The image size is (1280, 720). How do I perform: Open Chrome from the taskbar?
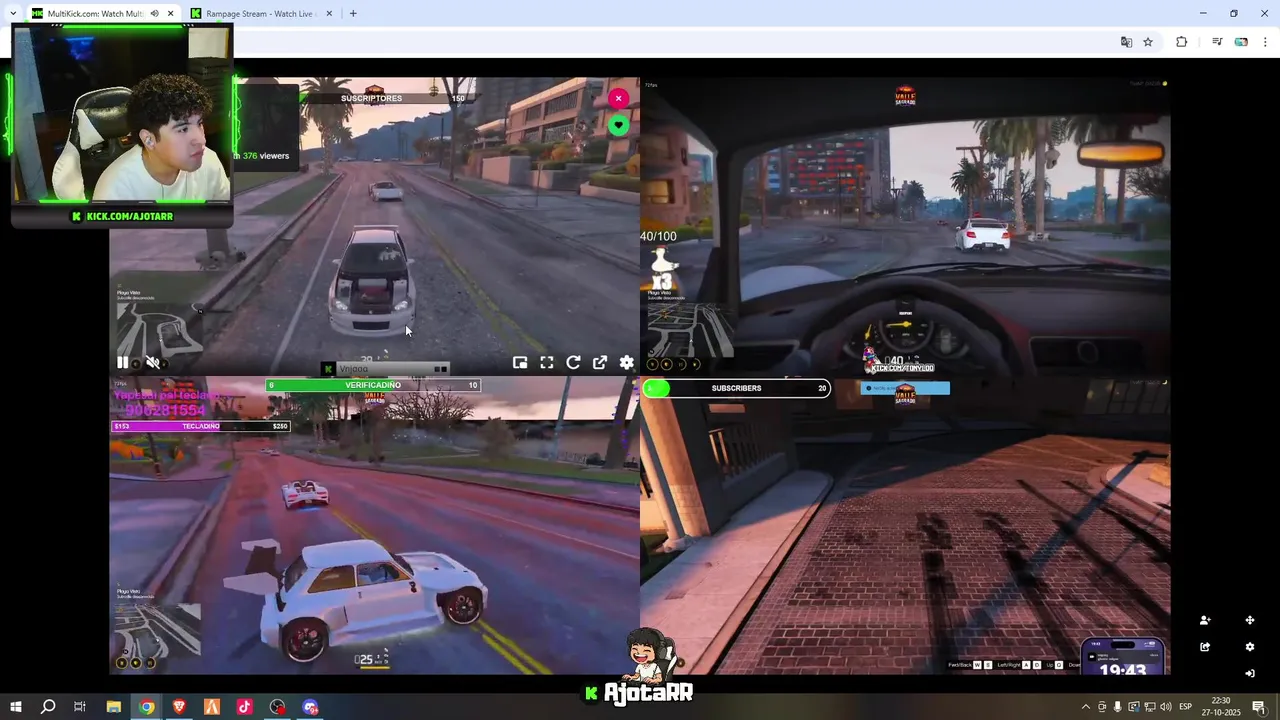(146, 707)
